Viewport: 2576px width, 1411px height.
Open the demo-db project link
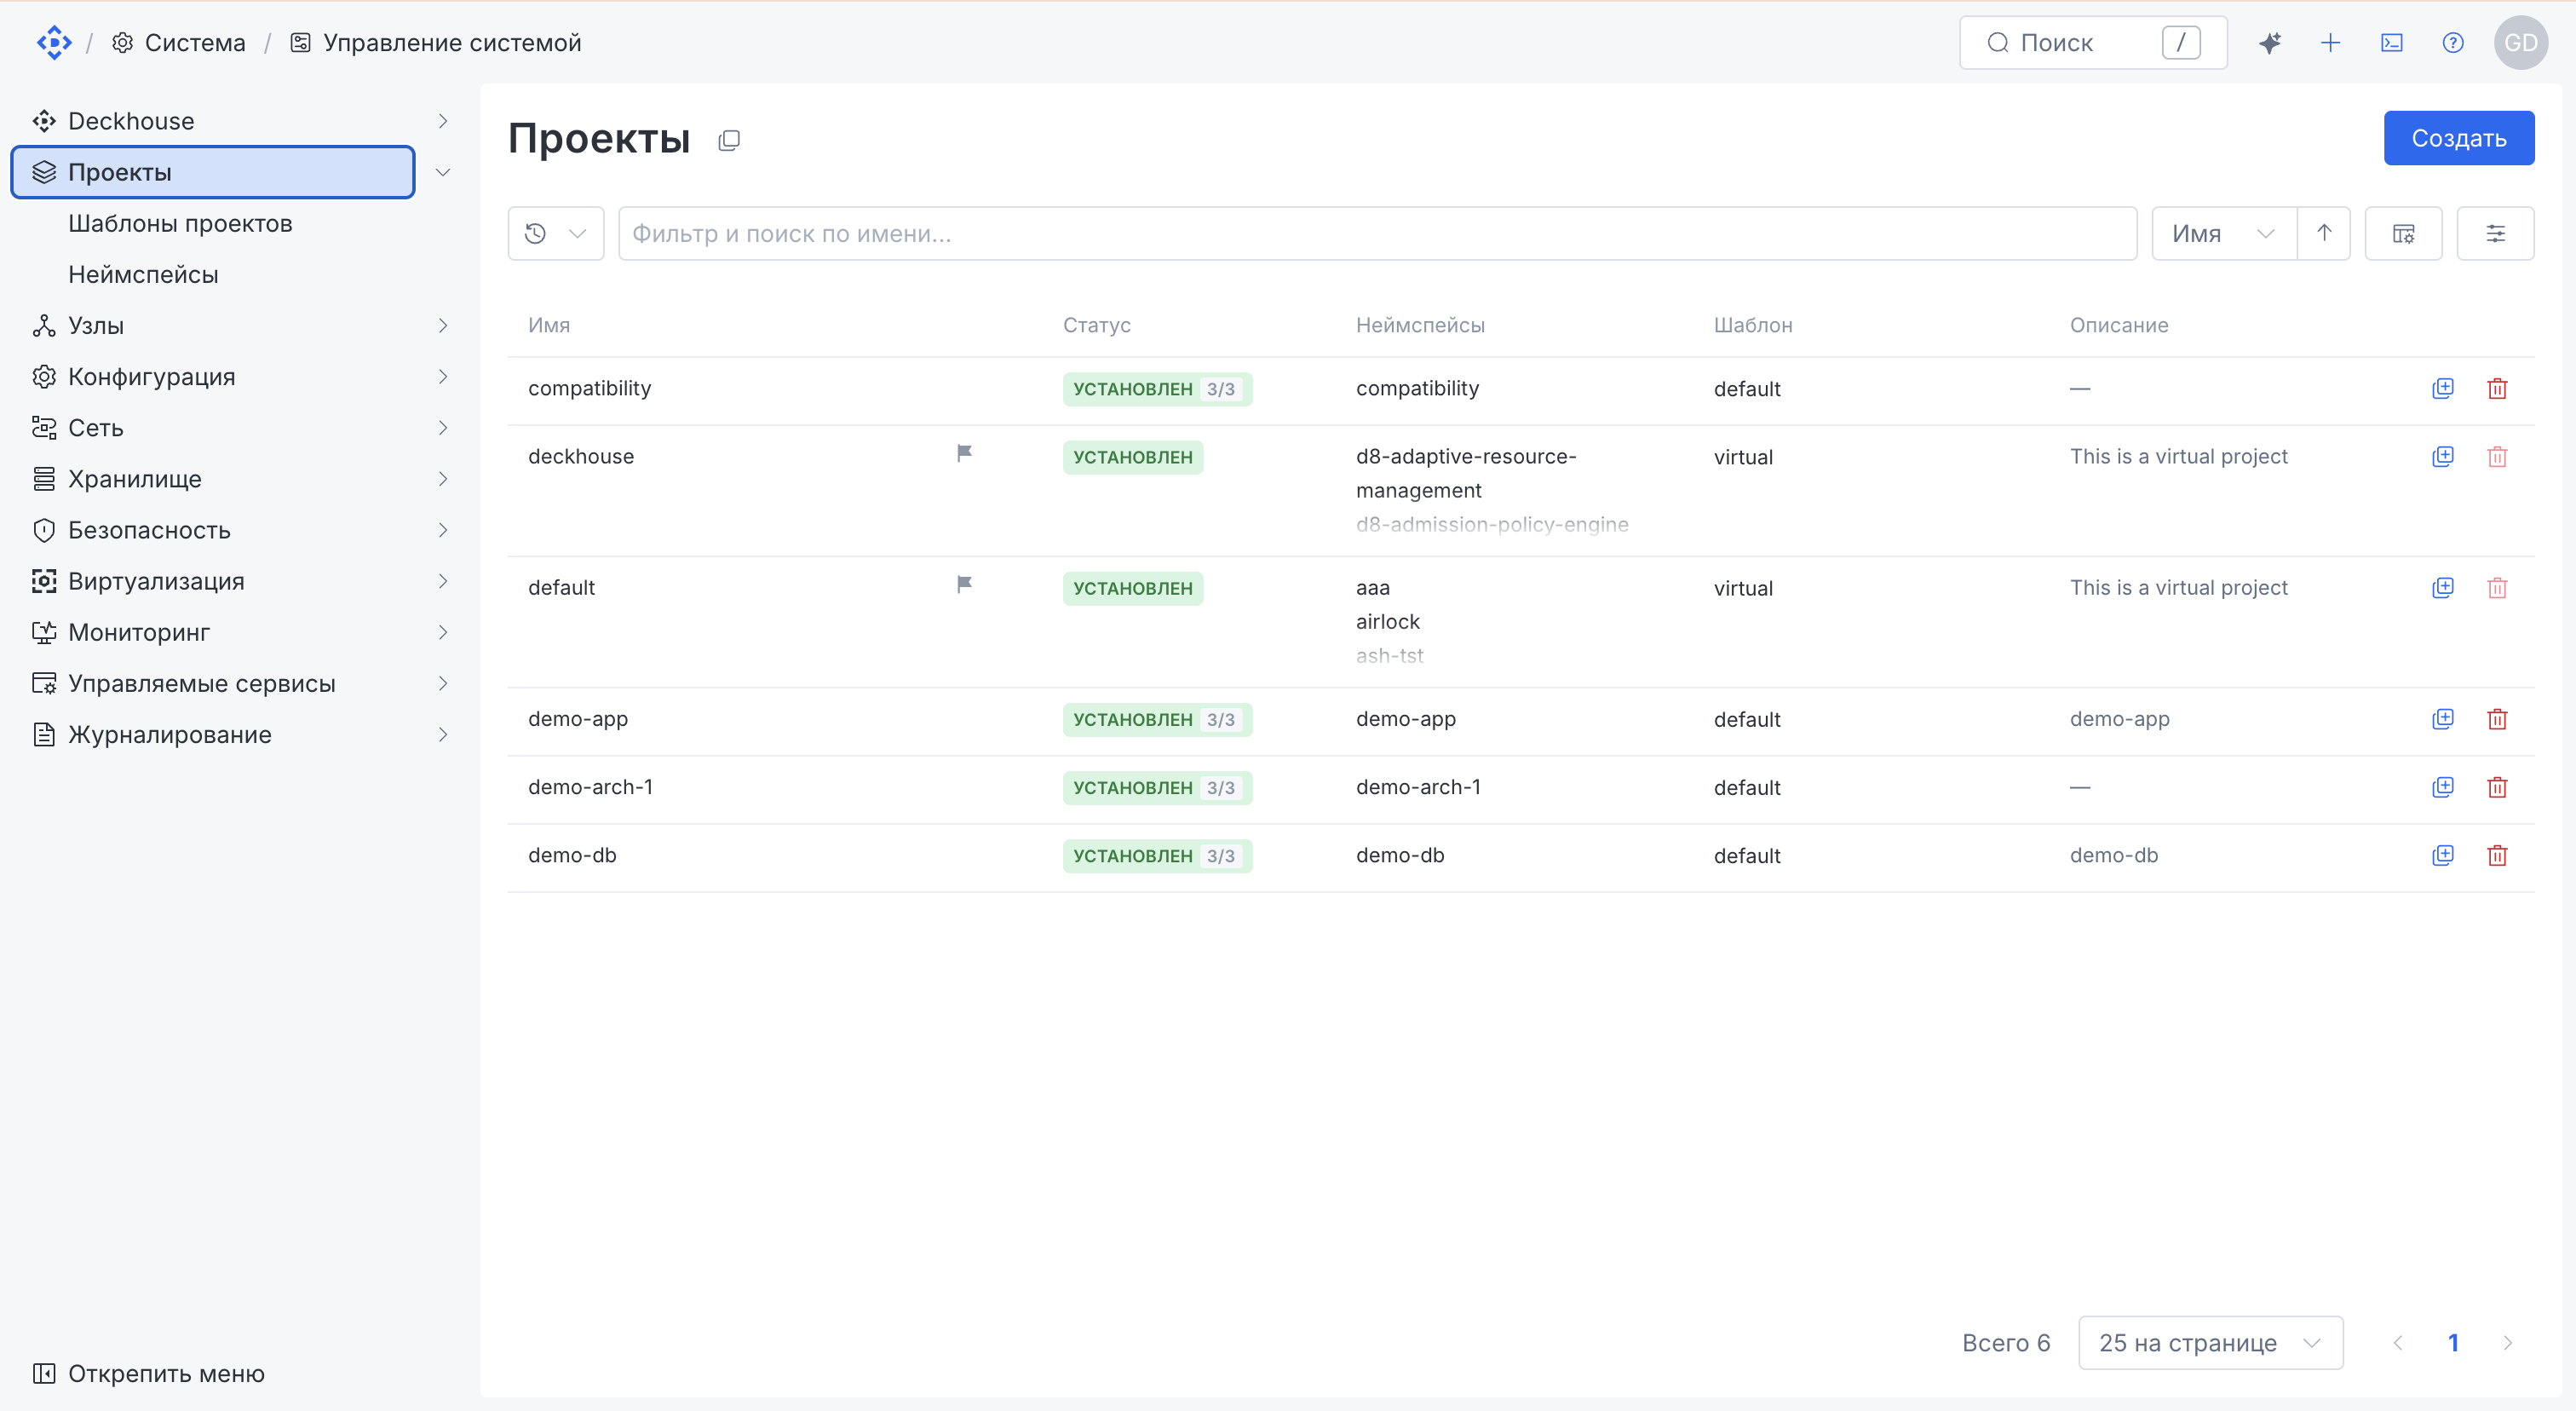[572, 855]
